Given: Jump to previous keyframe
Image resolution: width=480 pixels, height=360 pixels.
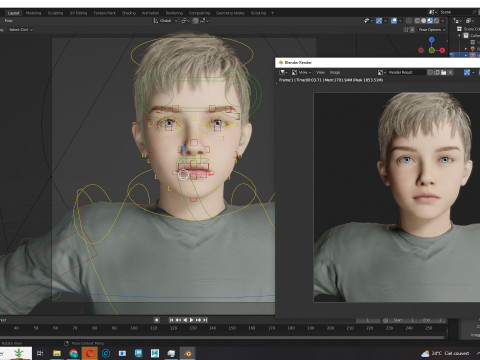Looking at the screenshot, I should (x=178, y=320).
